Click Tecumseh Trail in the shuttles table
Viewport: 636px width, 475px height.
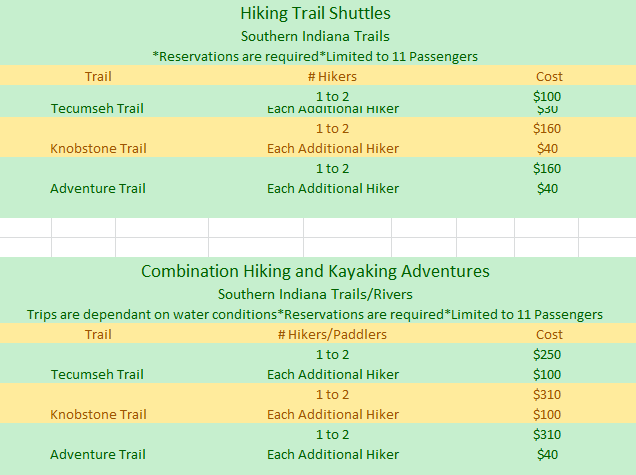pos(98,108)
